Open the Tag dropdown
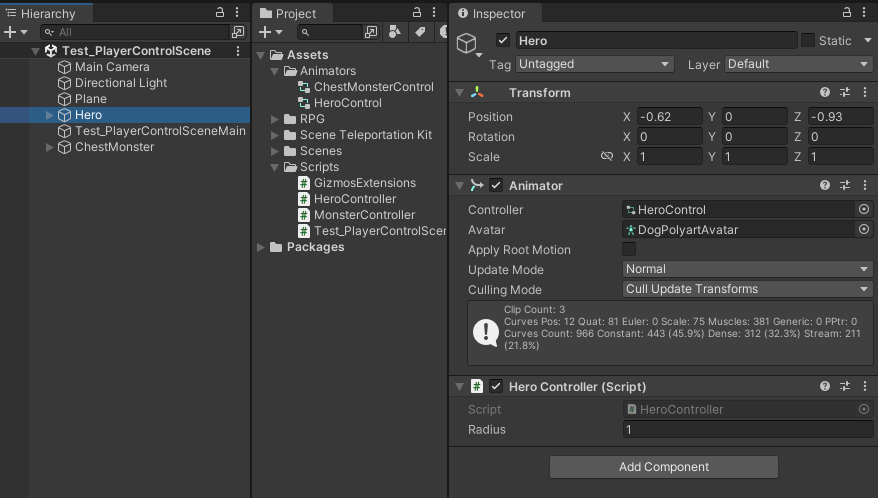 tap(595, 64)
